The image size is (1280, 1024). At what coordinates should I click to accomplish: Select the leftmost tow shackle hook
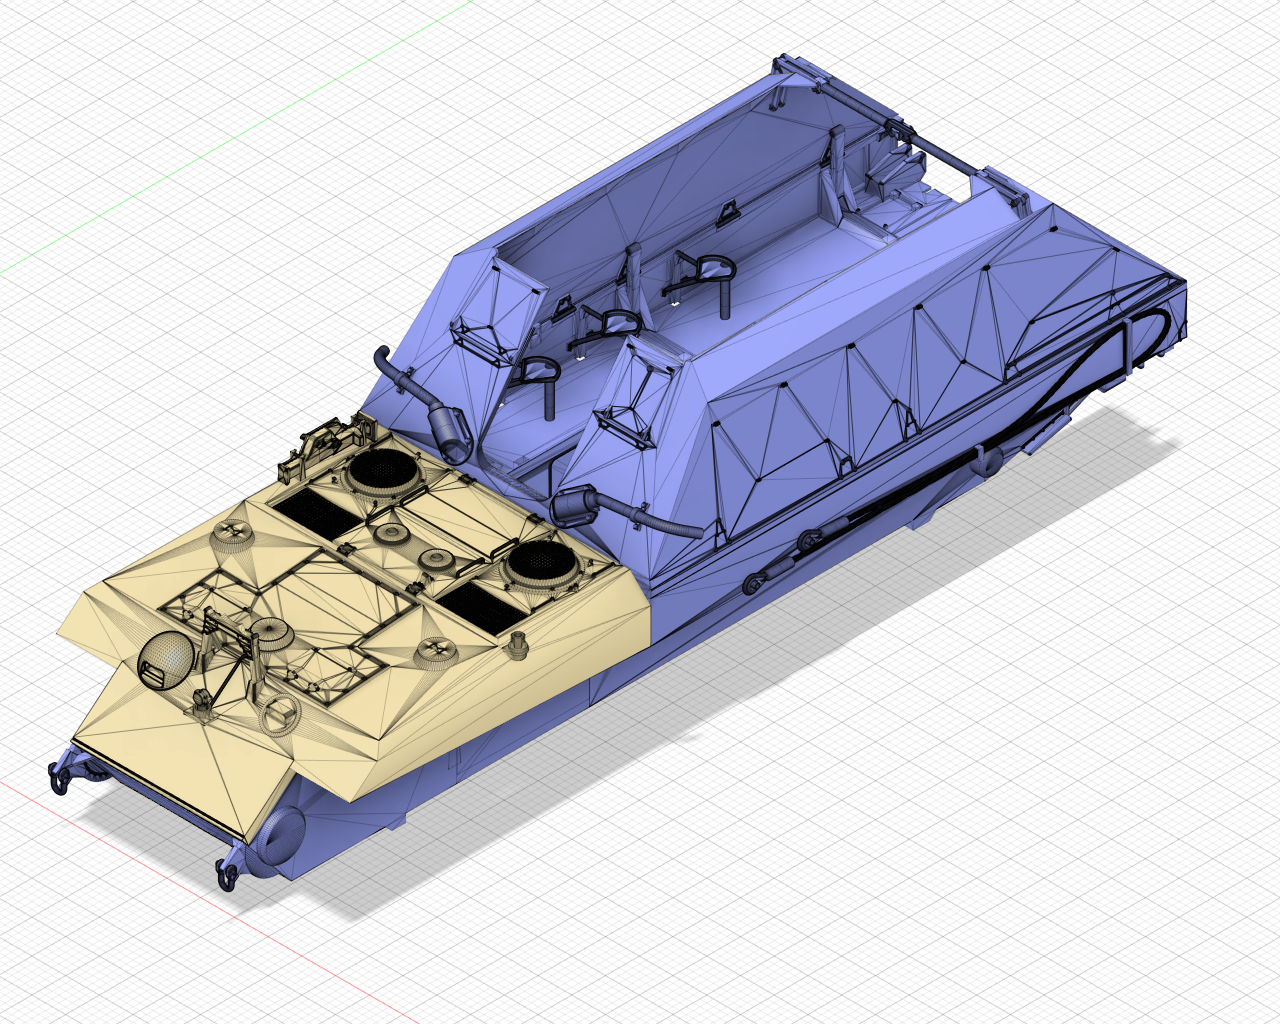[58, 778]
